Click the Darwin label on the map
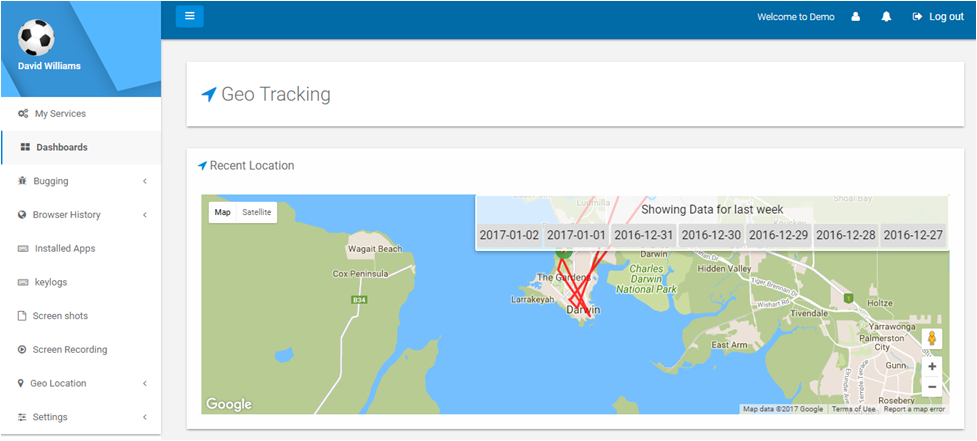The image size is (977, 441). pos(583,310)
